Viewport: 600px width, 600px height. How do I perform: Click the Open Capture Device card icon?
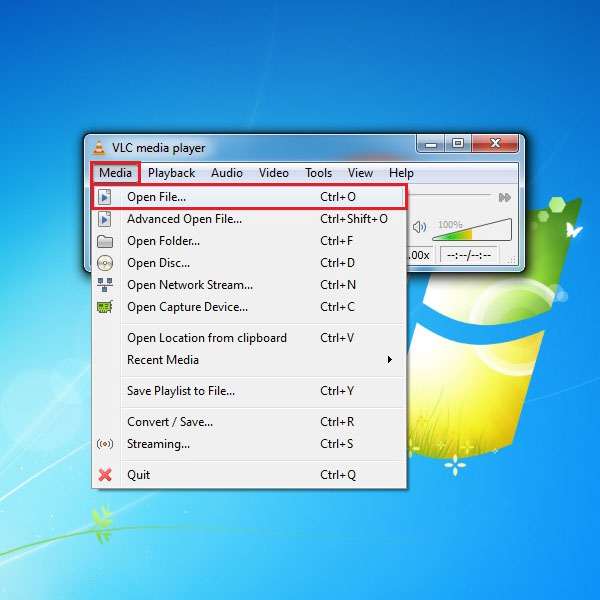point(105,307)
